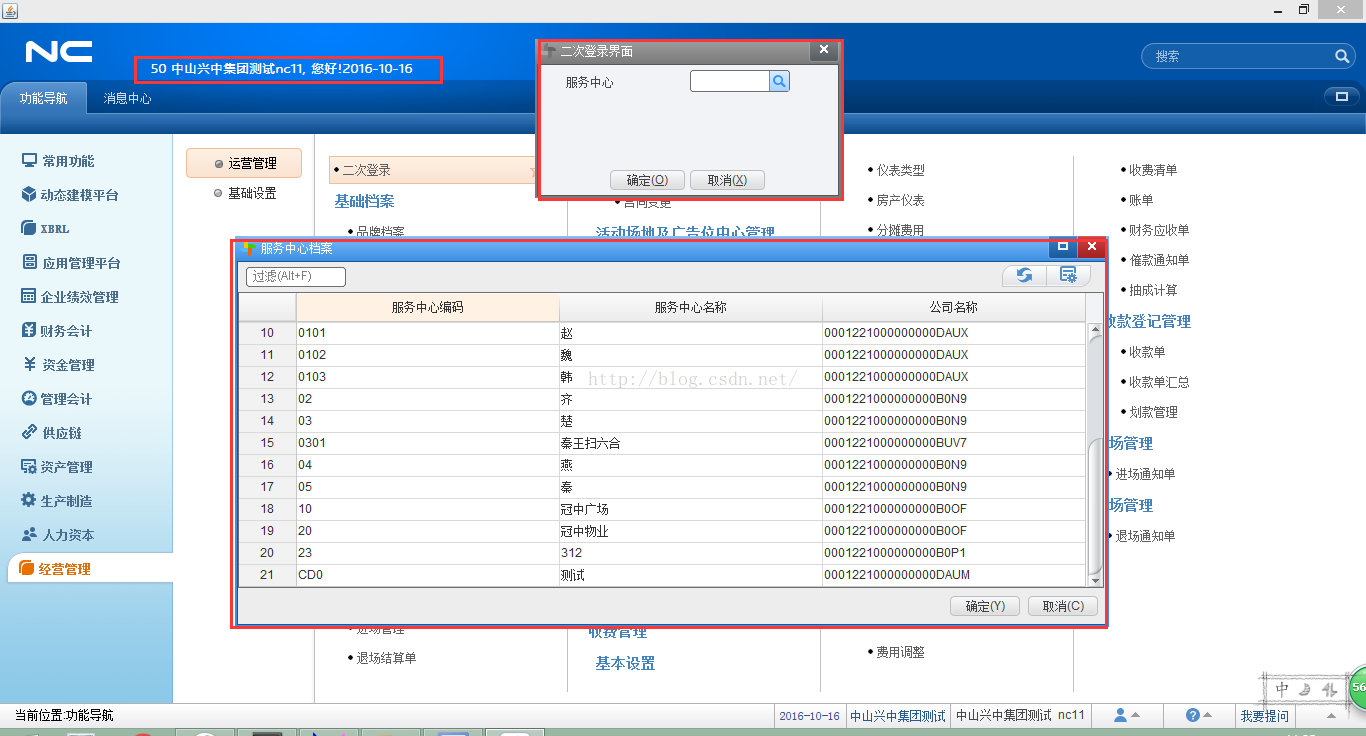The image size is (1366, 736).
Task: Open 收款单汇总 menu link
Action: (x=1159, y=382)
